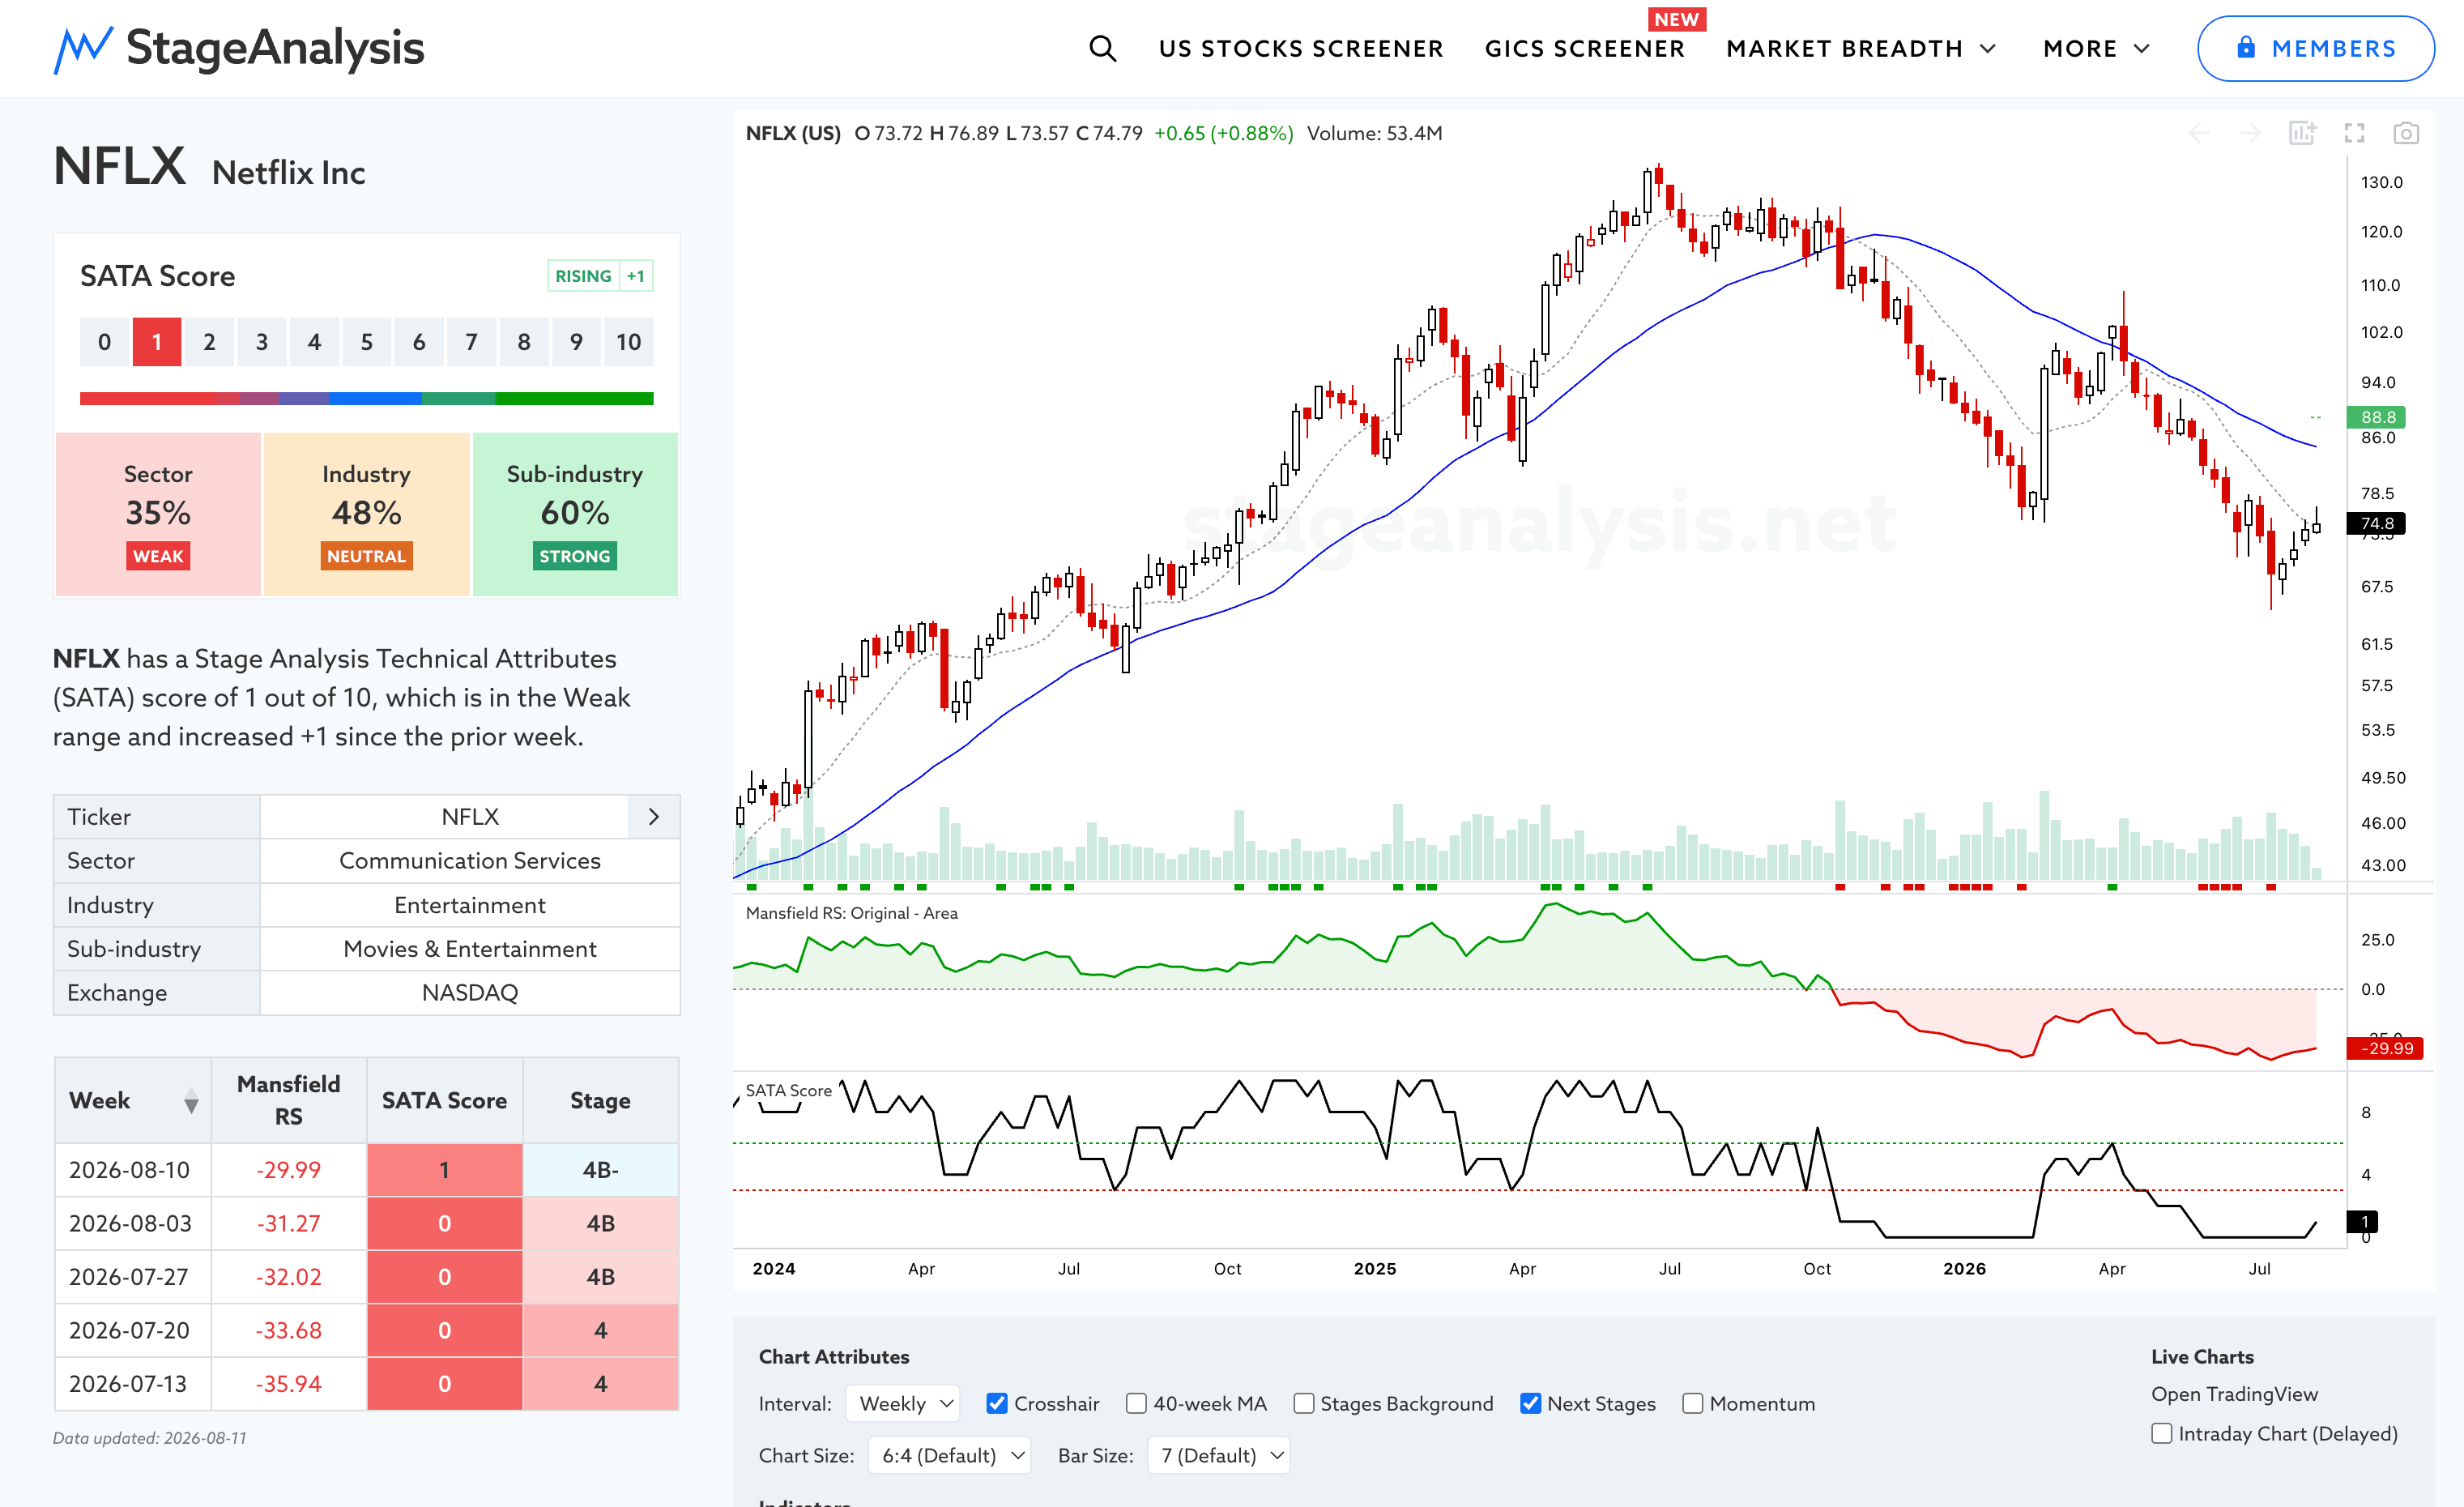2464x1507 pixels.
Task: Sort table by the Week sort arrows
Action: (x=191, y=1101)
